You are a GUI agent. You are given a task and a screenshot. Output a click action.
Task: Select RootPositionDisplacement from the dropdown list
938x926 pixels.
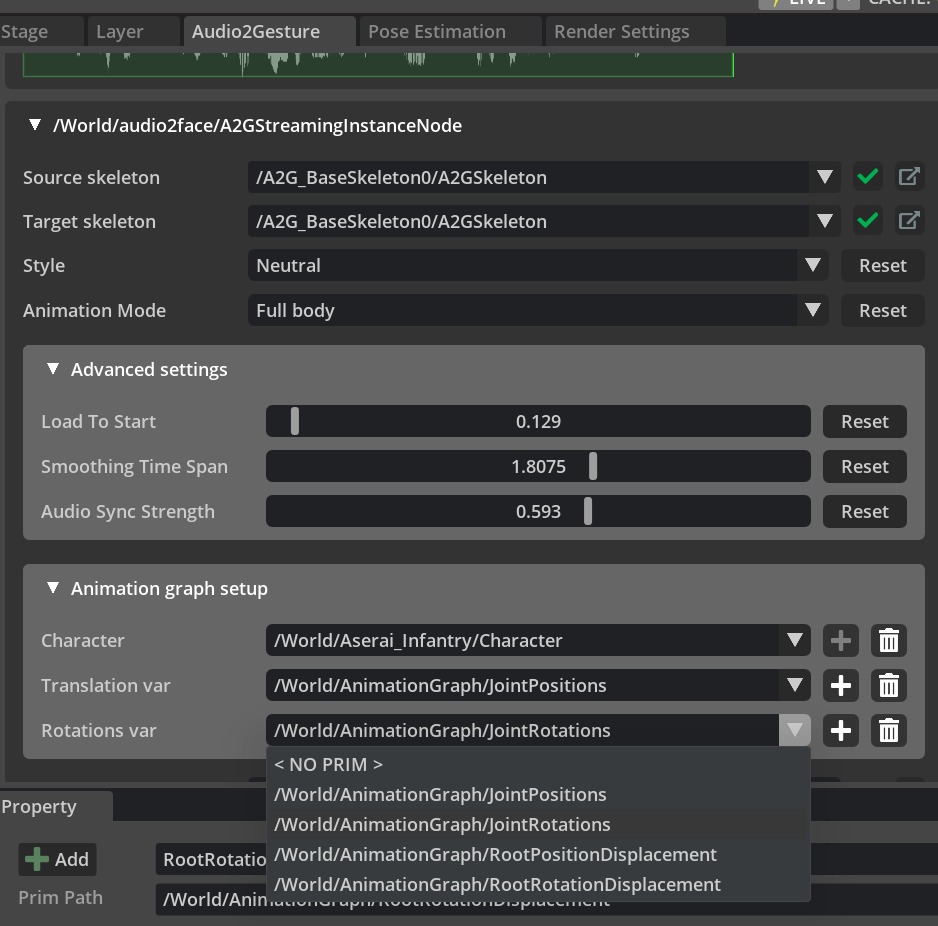(x=495, y=855)
